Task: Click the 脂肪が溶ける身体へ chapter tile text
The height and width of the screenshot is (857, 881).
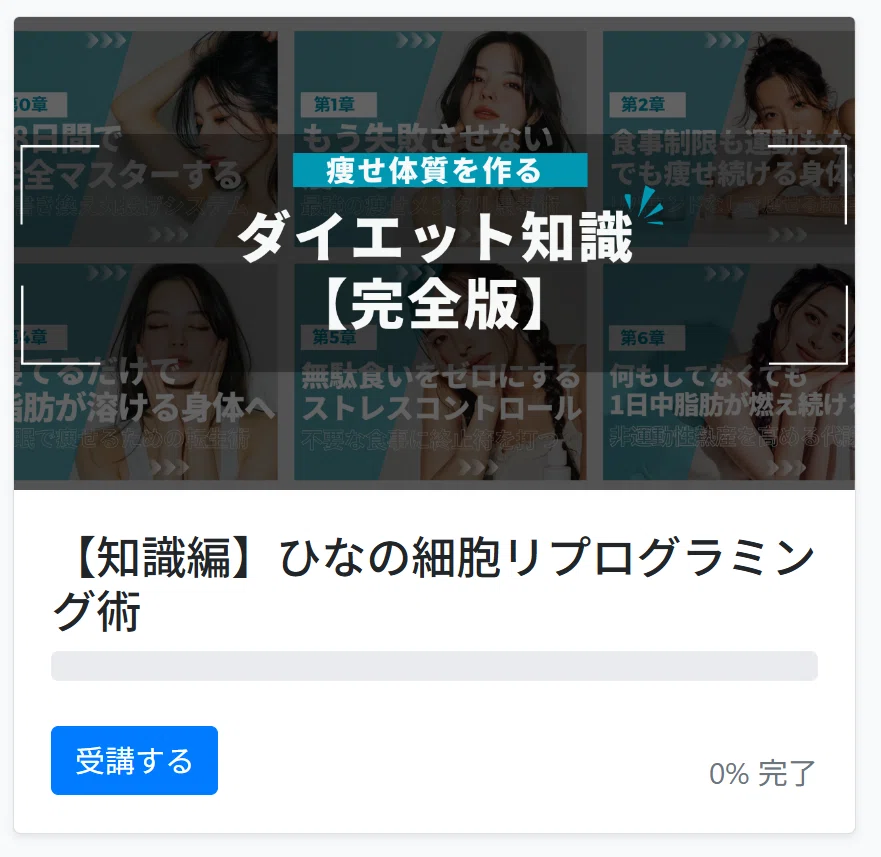Action: [x=145, y=408]
